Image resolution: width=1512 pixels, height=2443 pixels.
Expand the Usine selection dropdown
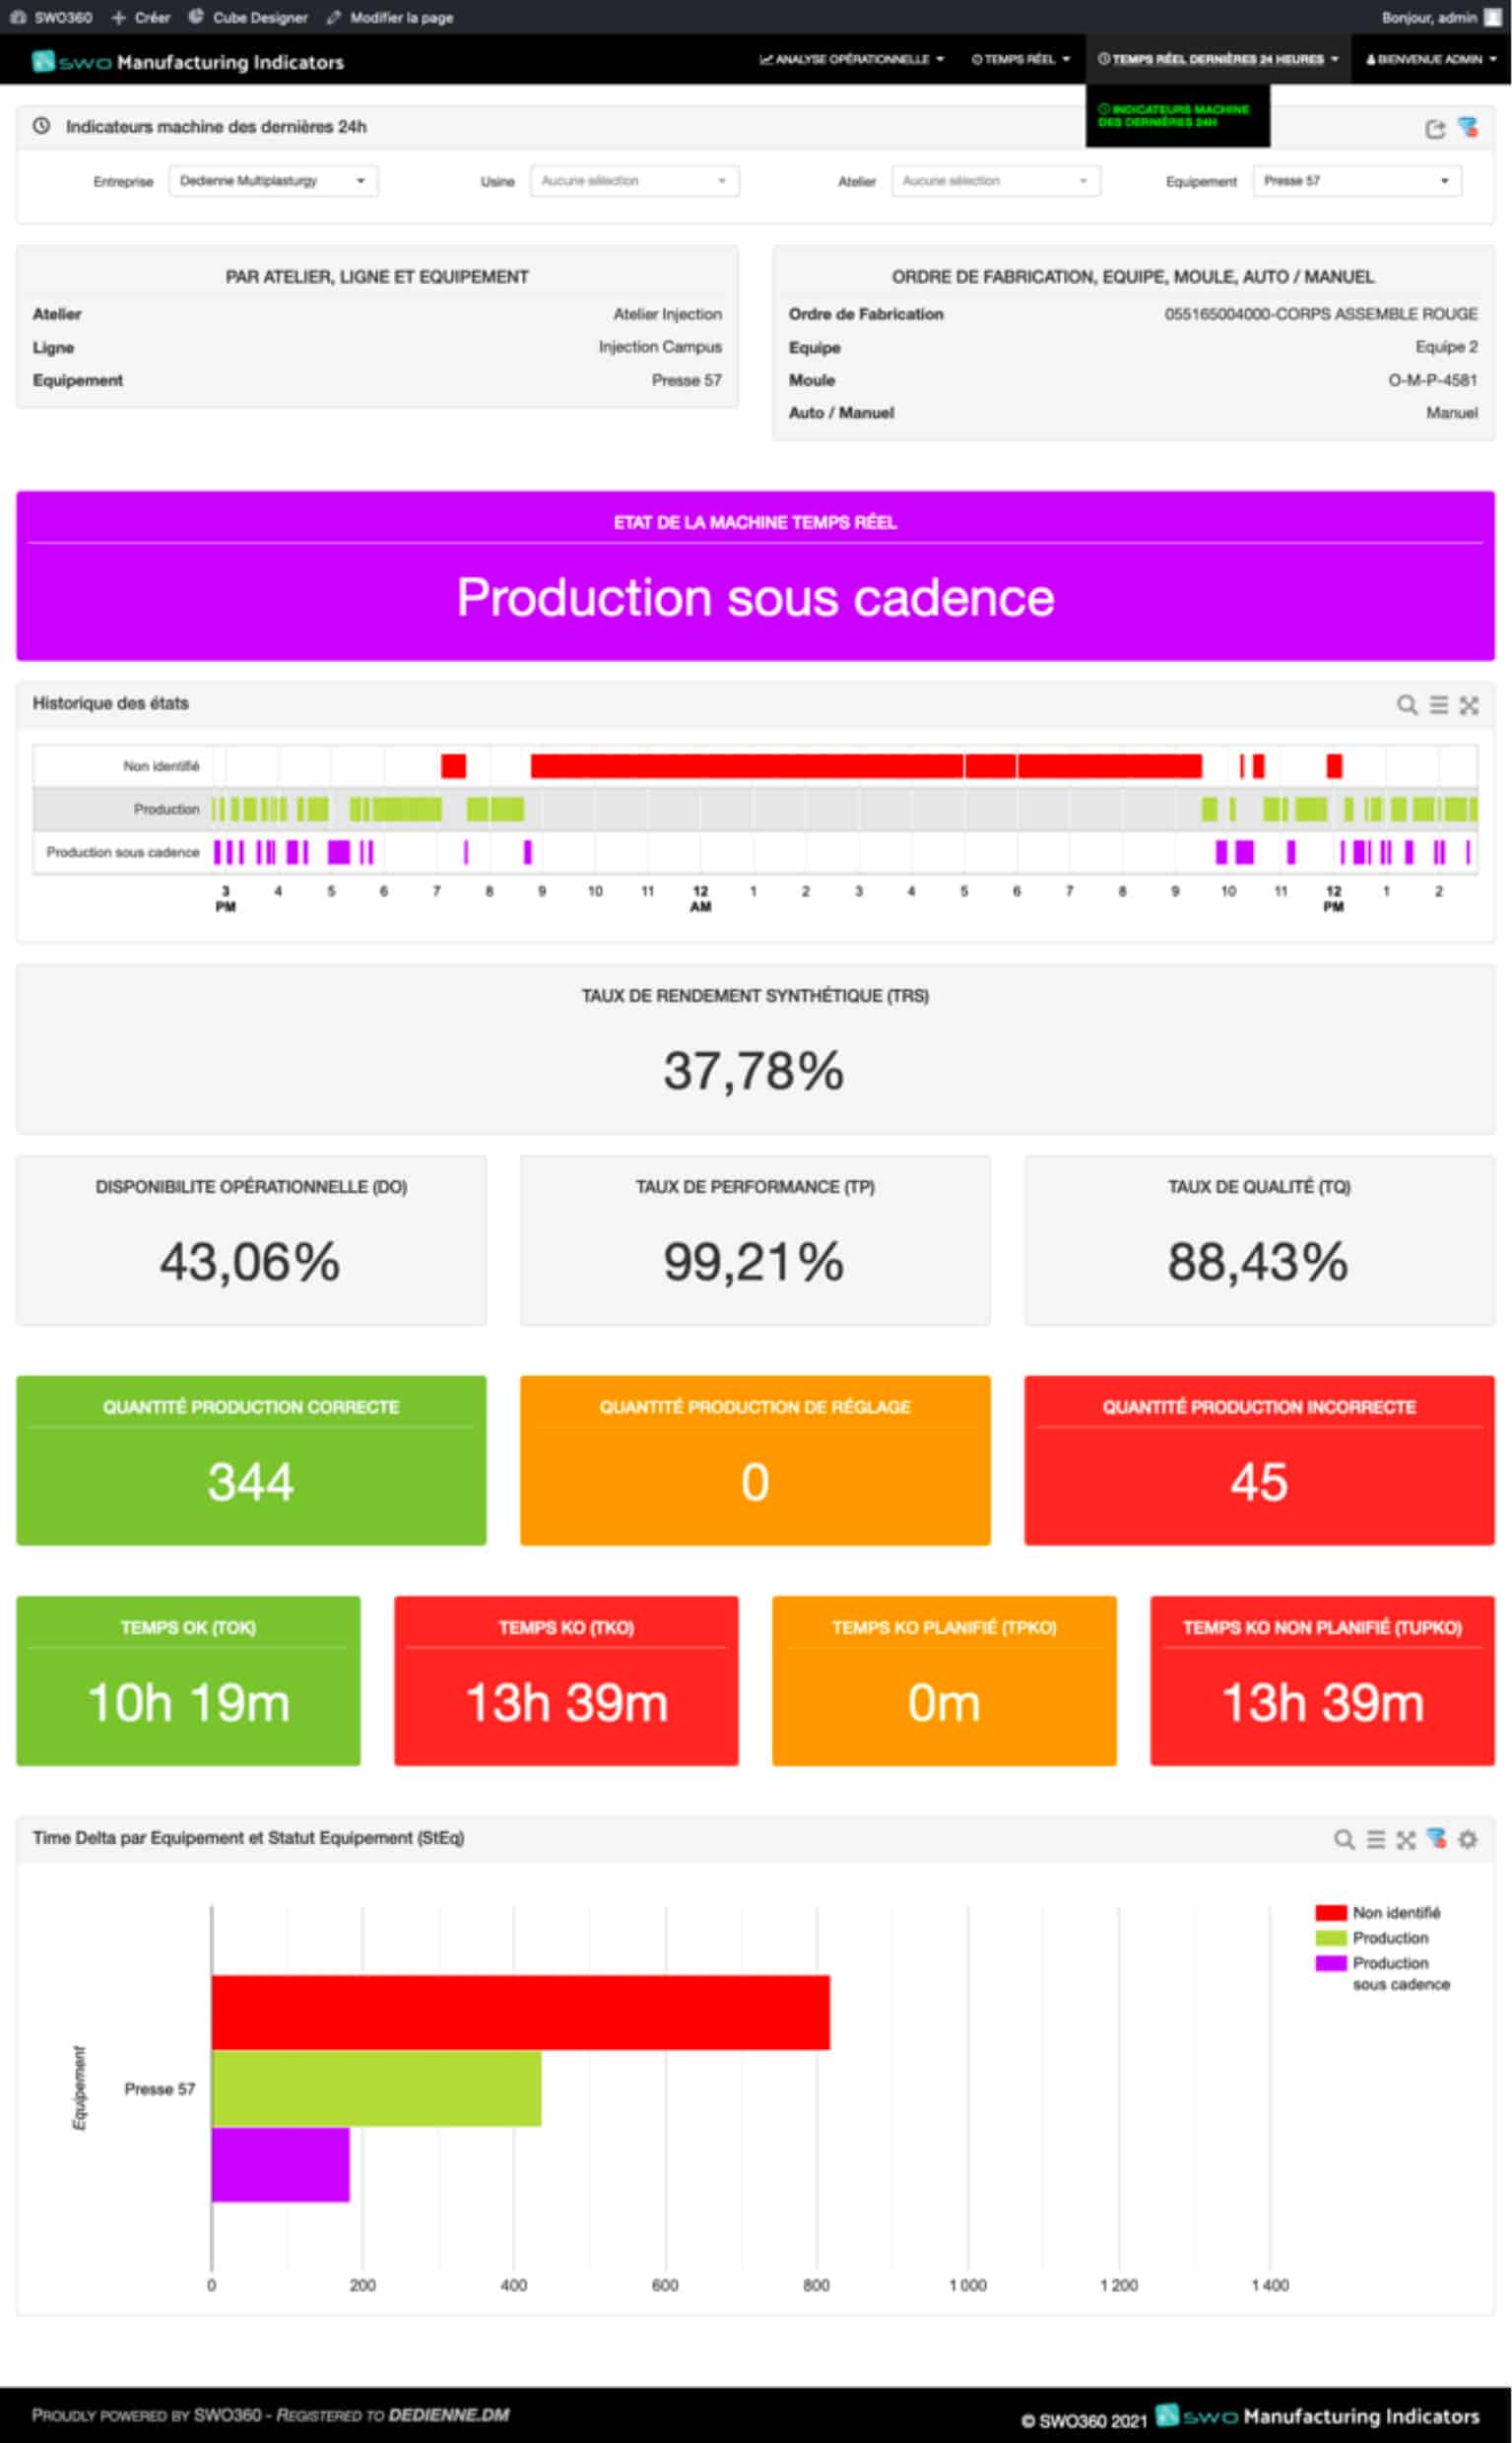[634, 181]
